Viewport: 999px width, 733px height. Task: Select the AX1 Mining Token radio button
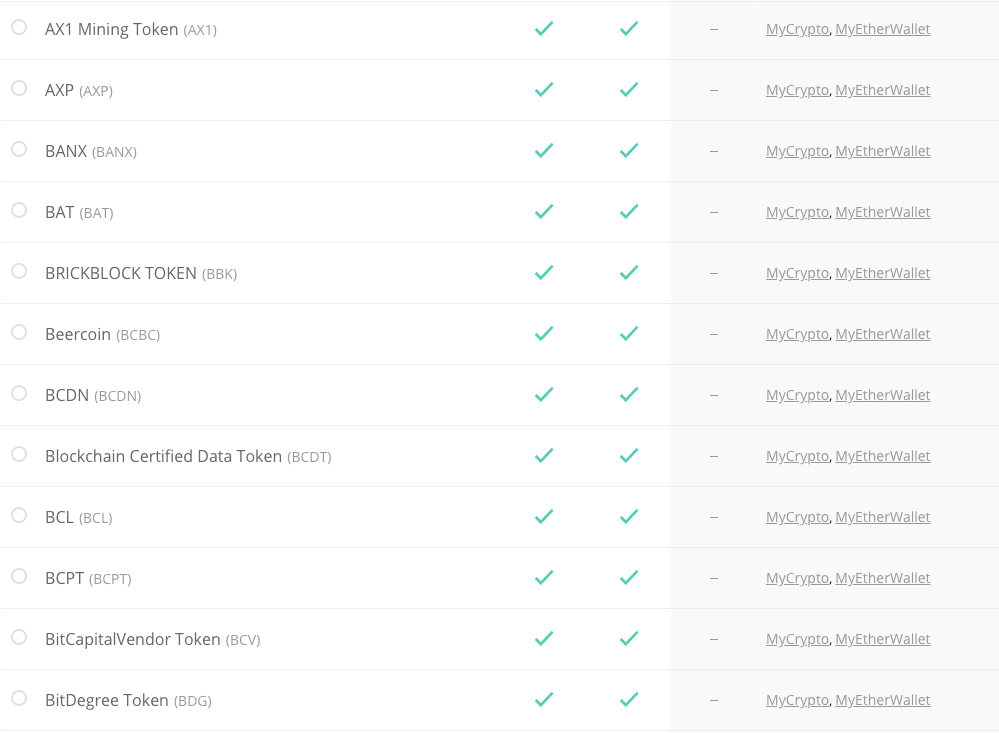(19, 27)
